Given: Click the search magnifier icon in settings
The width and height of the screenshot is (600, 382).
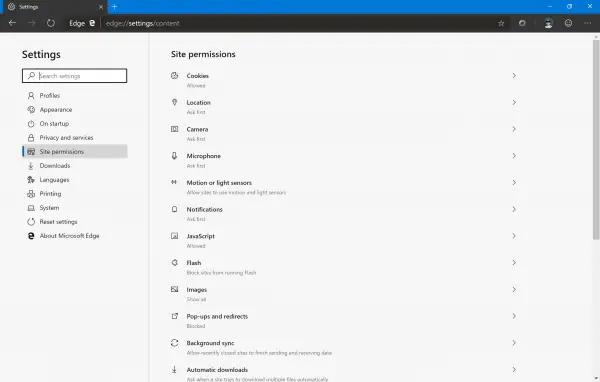Looking at the screenshot, I should click(31, 75).
